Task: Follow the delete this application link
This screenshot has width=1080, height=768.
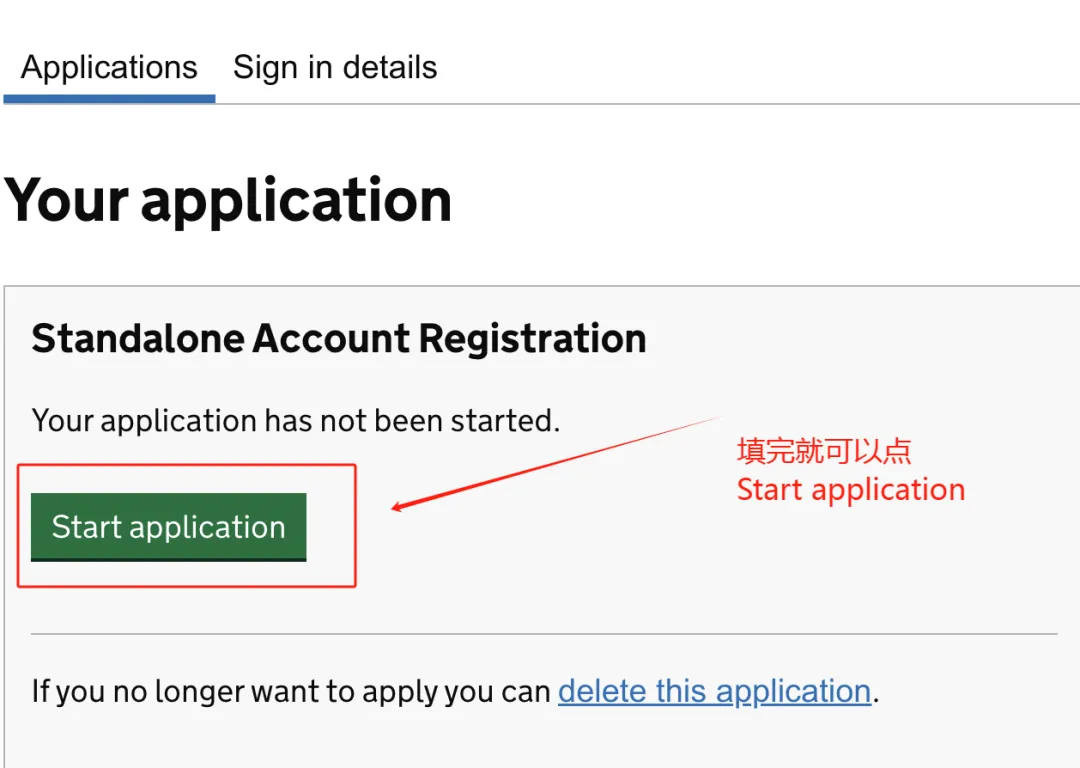Action: pyautogui.click(x=714, y=691)
